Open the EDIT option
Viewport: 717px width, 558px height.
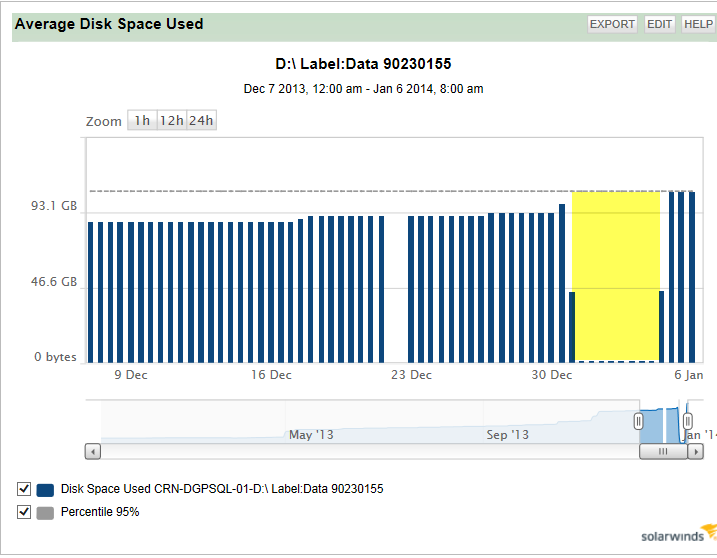tap(659, 24)
